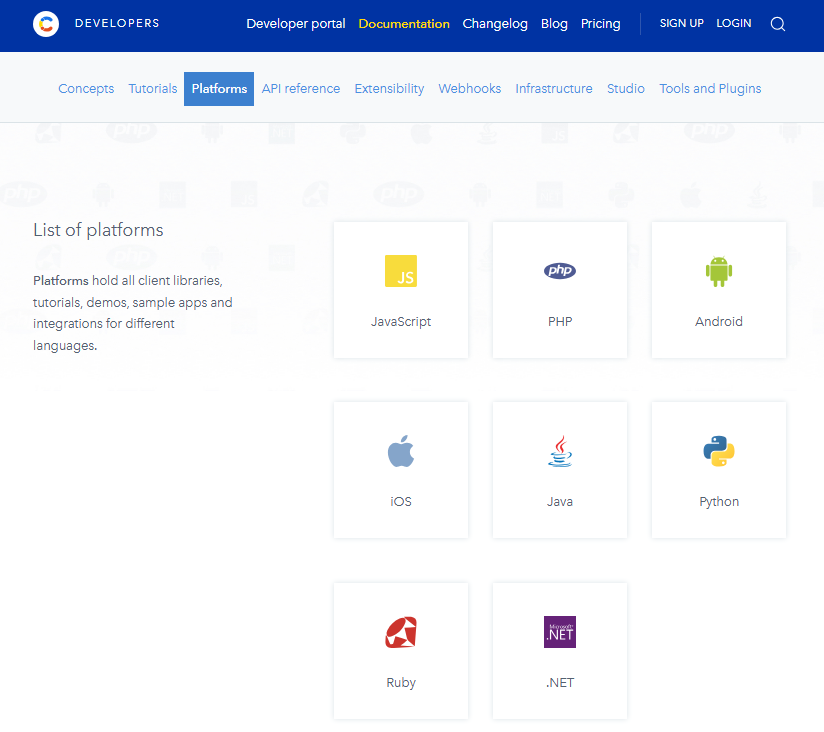Click the Apple logo for iOS
Viewport: 824px width, 732px height.
pyautogui.click(x=401, y=451)
